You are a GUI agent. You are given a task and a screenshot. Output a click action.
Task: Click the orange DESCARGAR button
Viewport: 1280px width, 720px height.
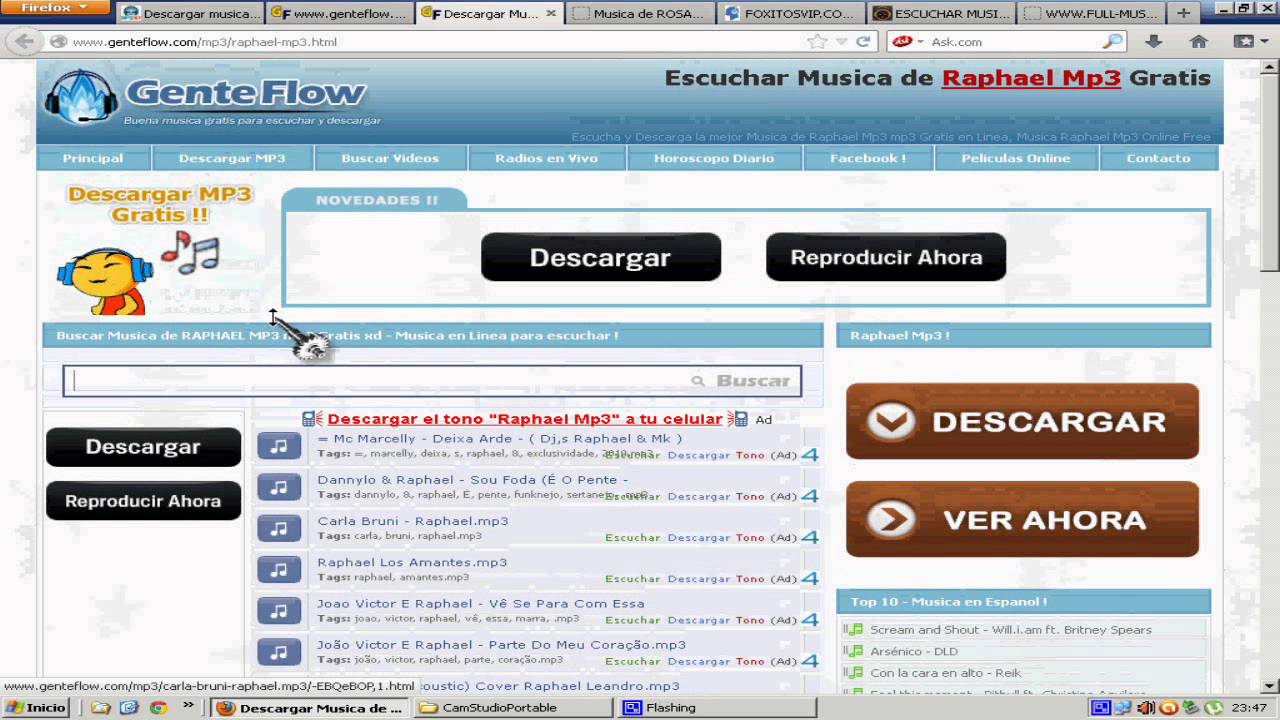click(1022, 421)
